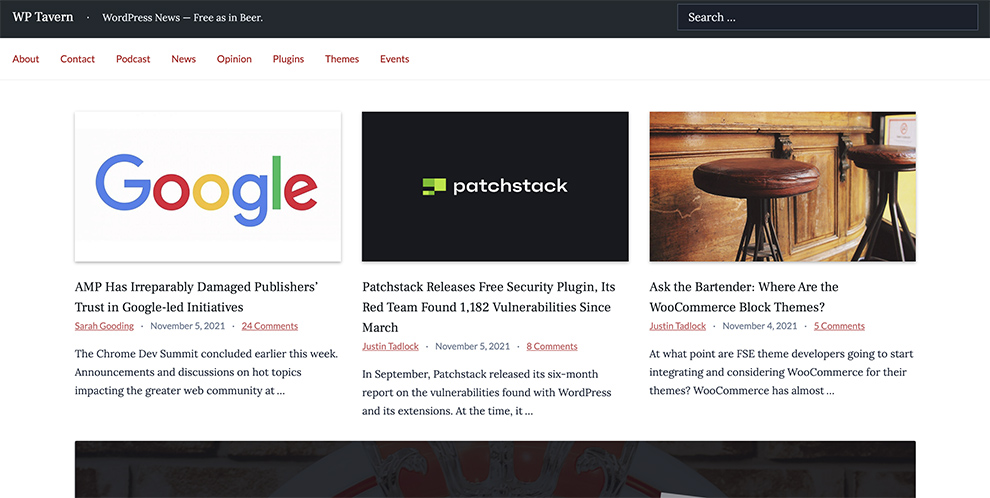990x498 pixels.
Task: Click the Google logo article thumbnail
Action: click(207, 186)
